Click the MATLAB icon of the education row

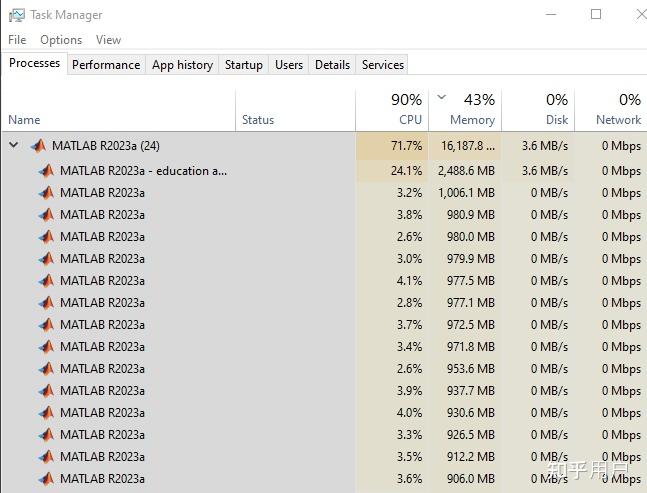(46, 171)
